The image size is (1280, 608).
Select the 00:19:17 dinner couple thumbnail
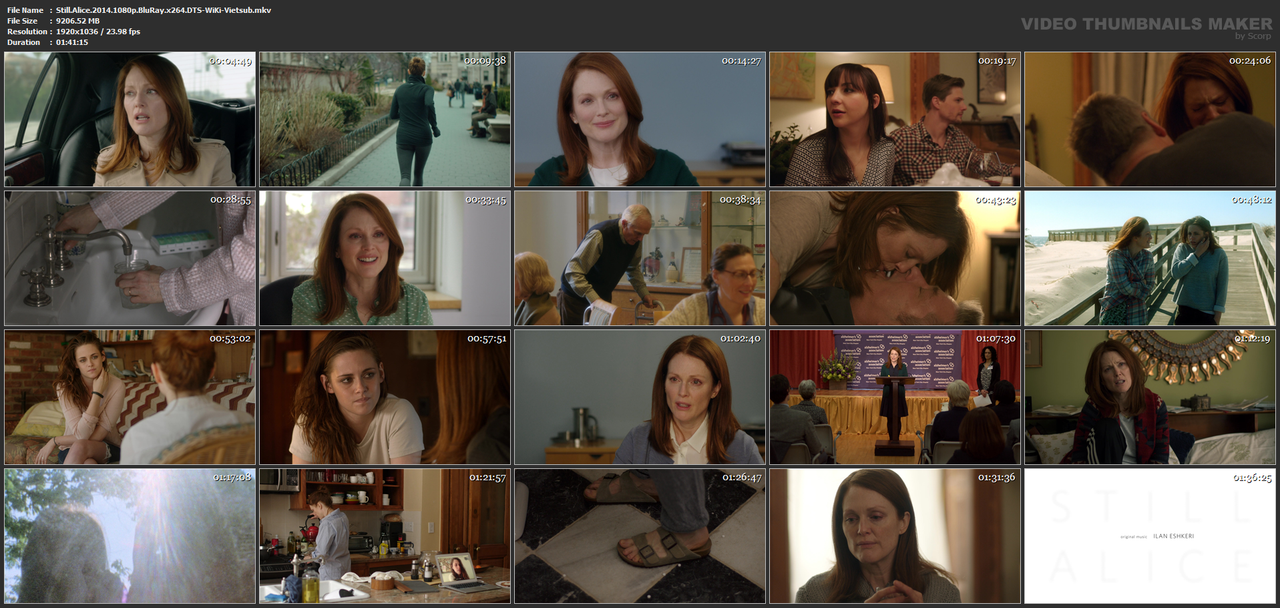(895, 119)
